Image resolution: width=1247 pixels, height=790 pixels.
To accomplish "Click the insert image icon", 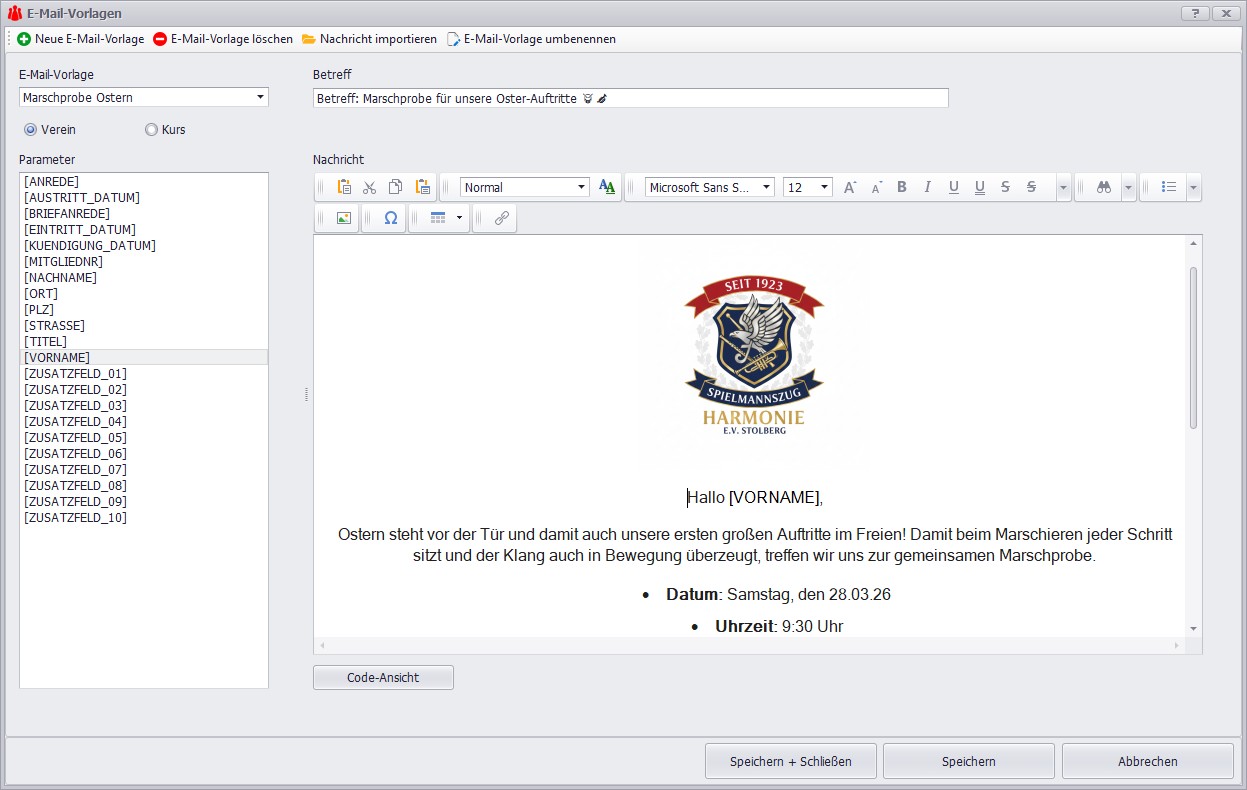I will click(x=344, y=218).
